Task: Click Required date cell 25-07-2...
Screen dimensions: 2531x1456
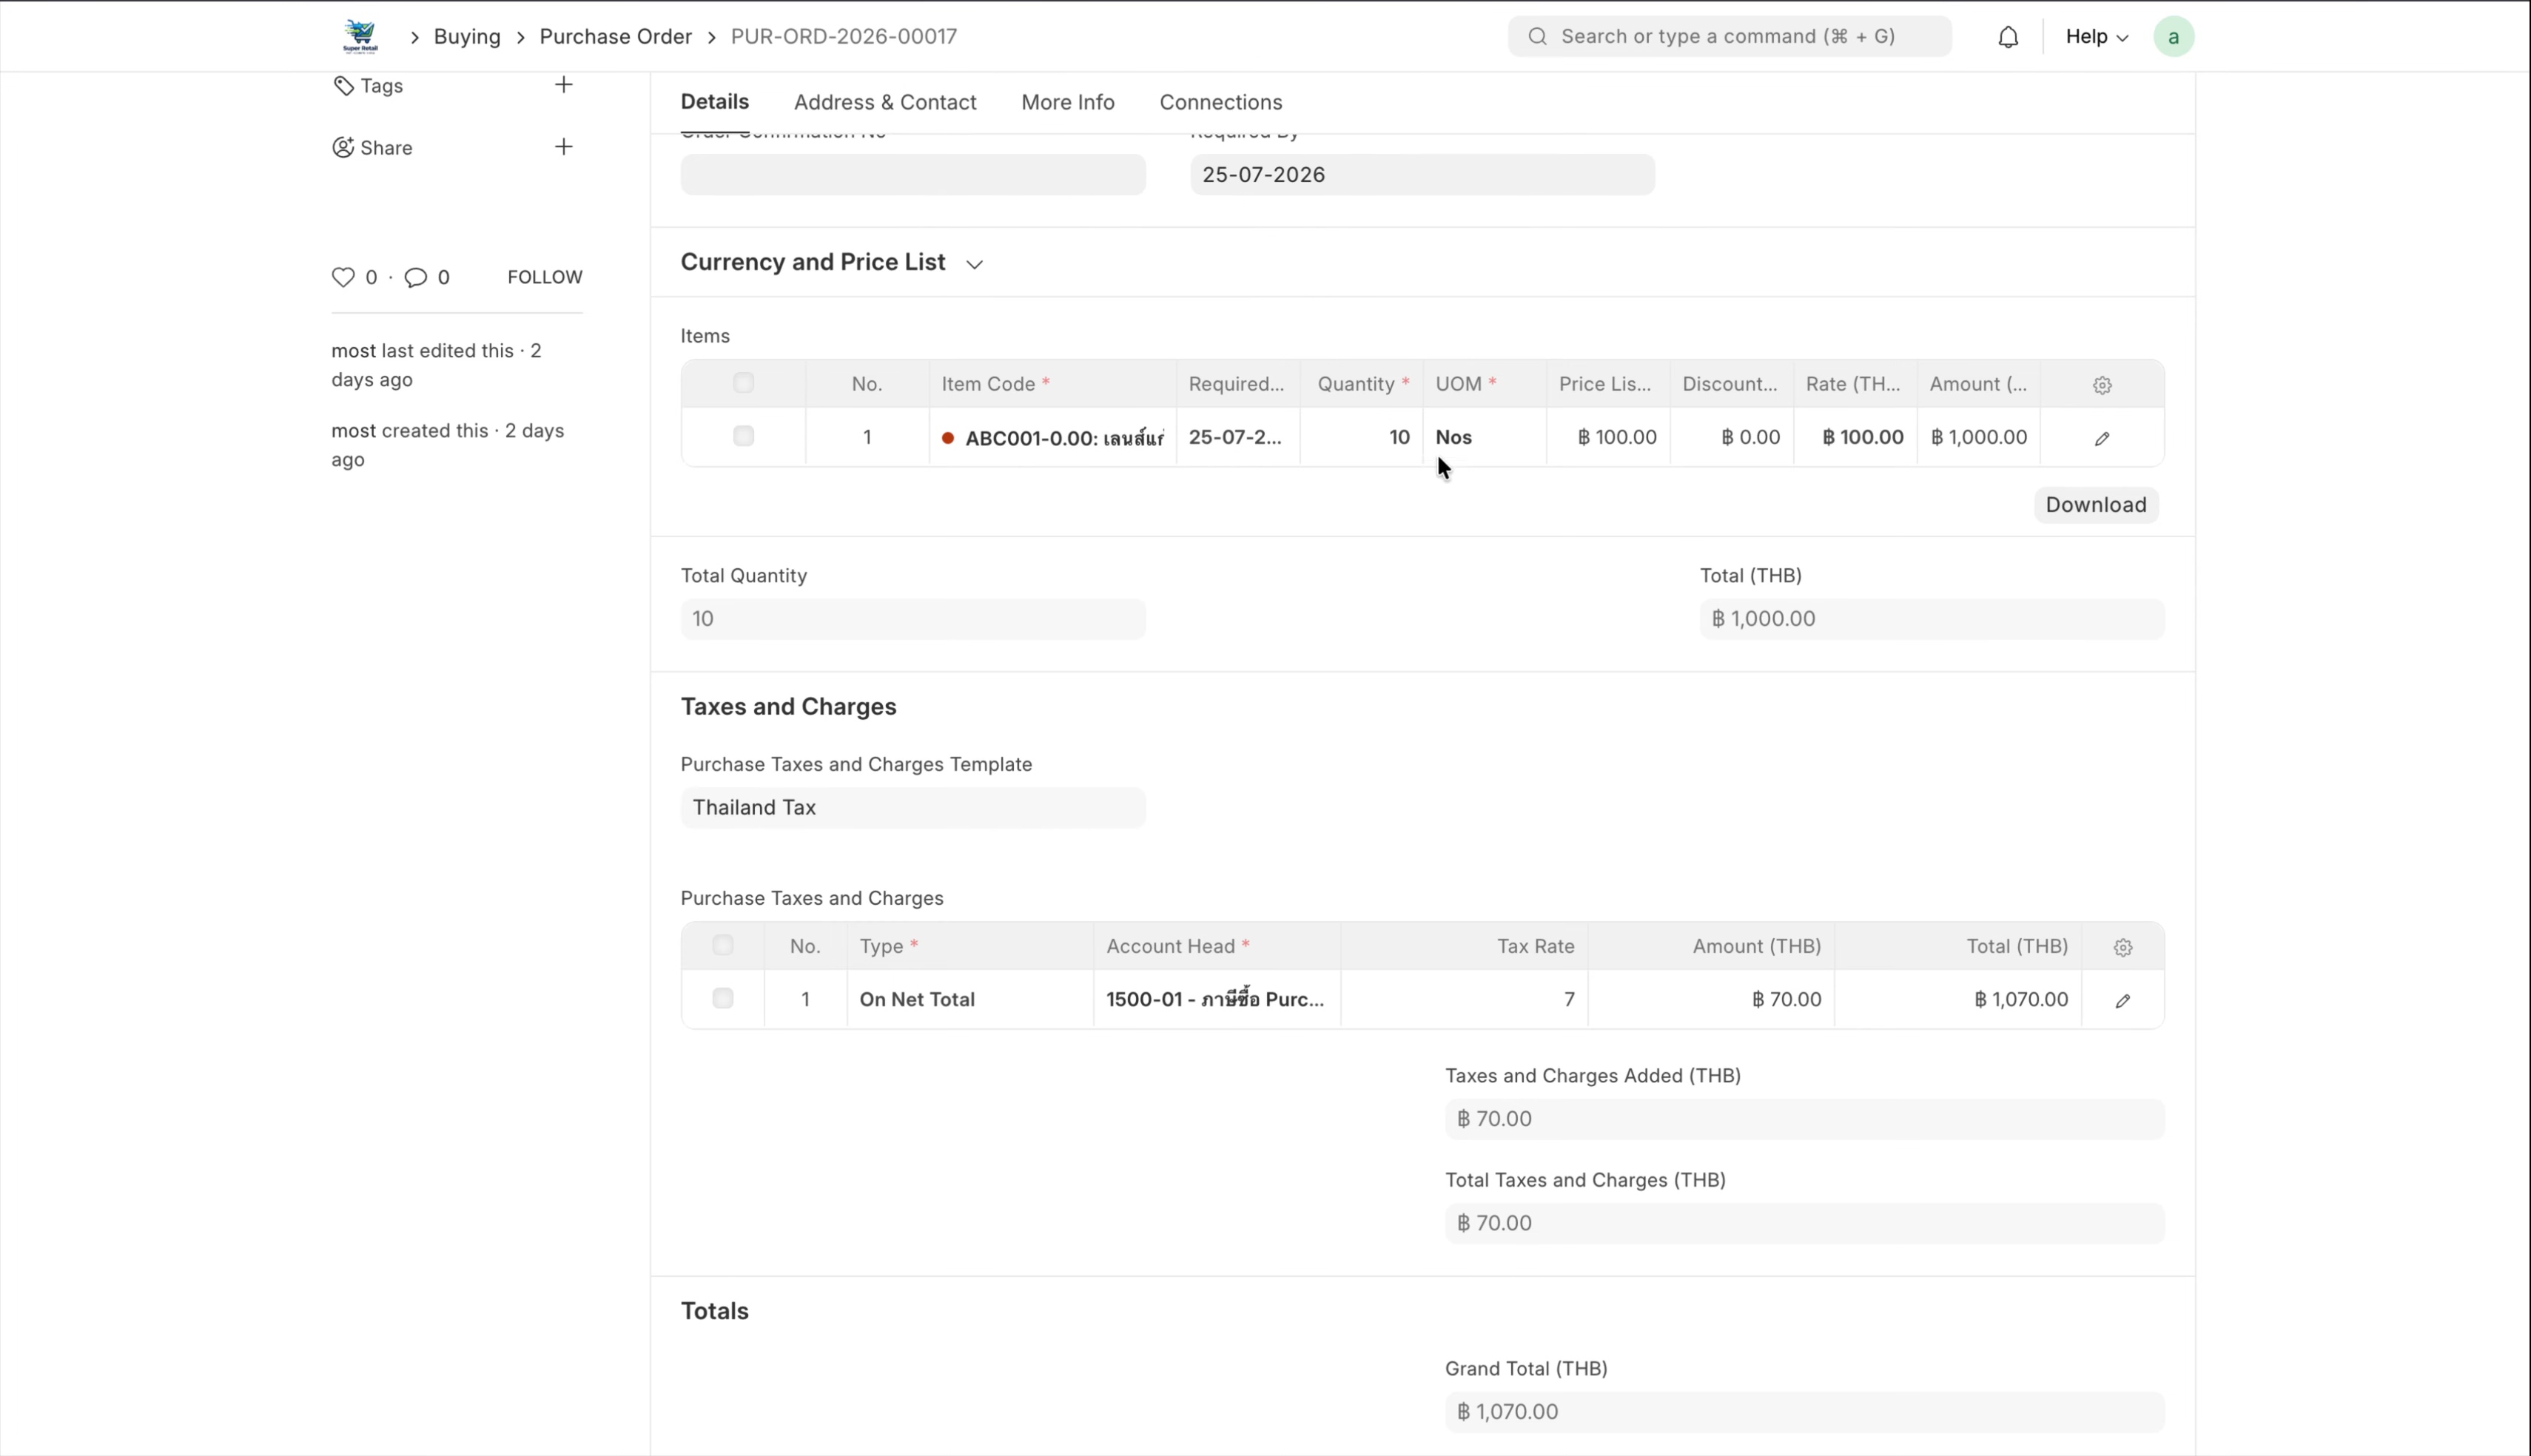Action: pyautogui.click(x=1238, y=437)
